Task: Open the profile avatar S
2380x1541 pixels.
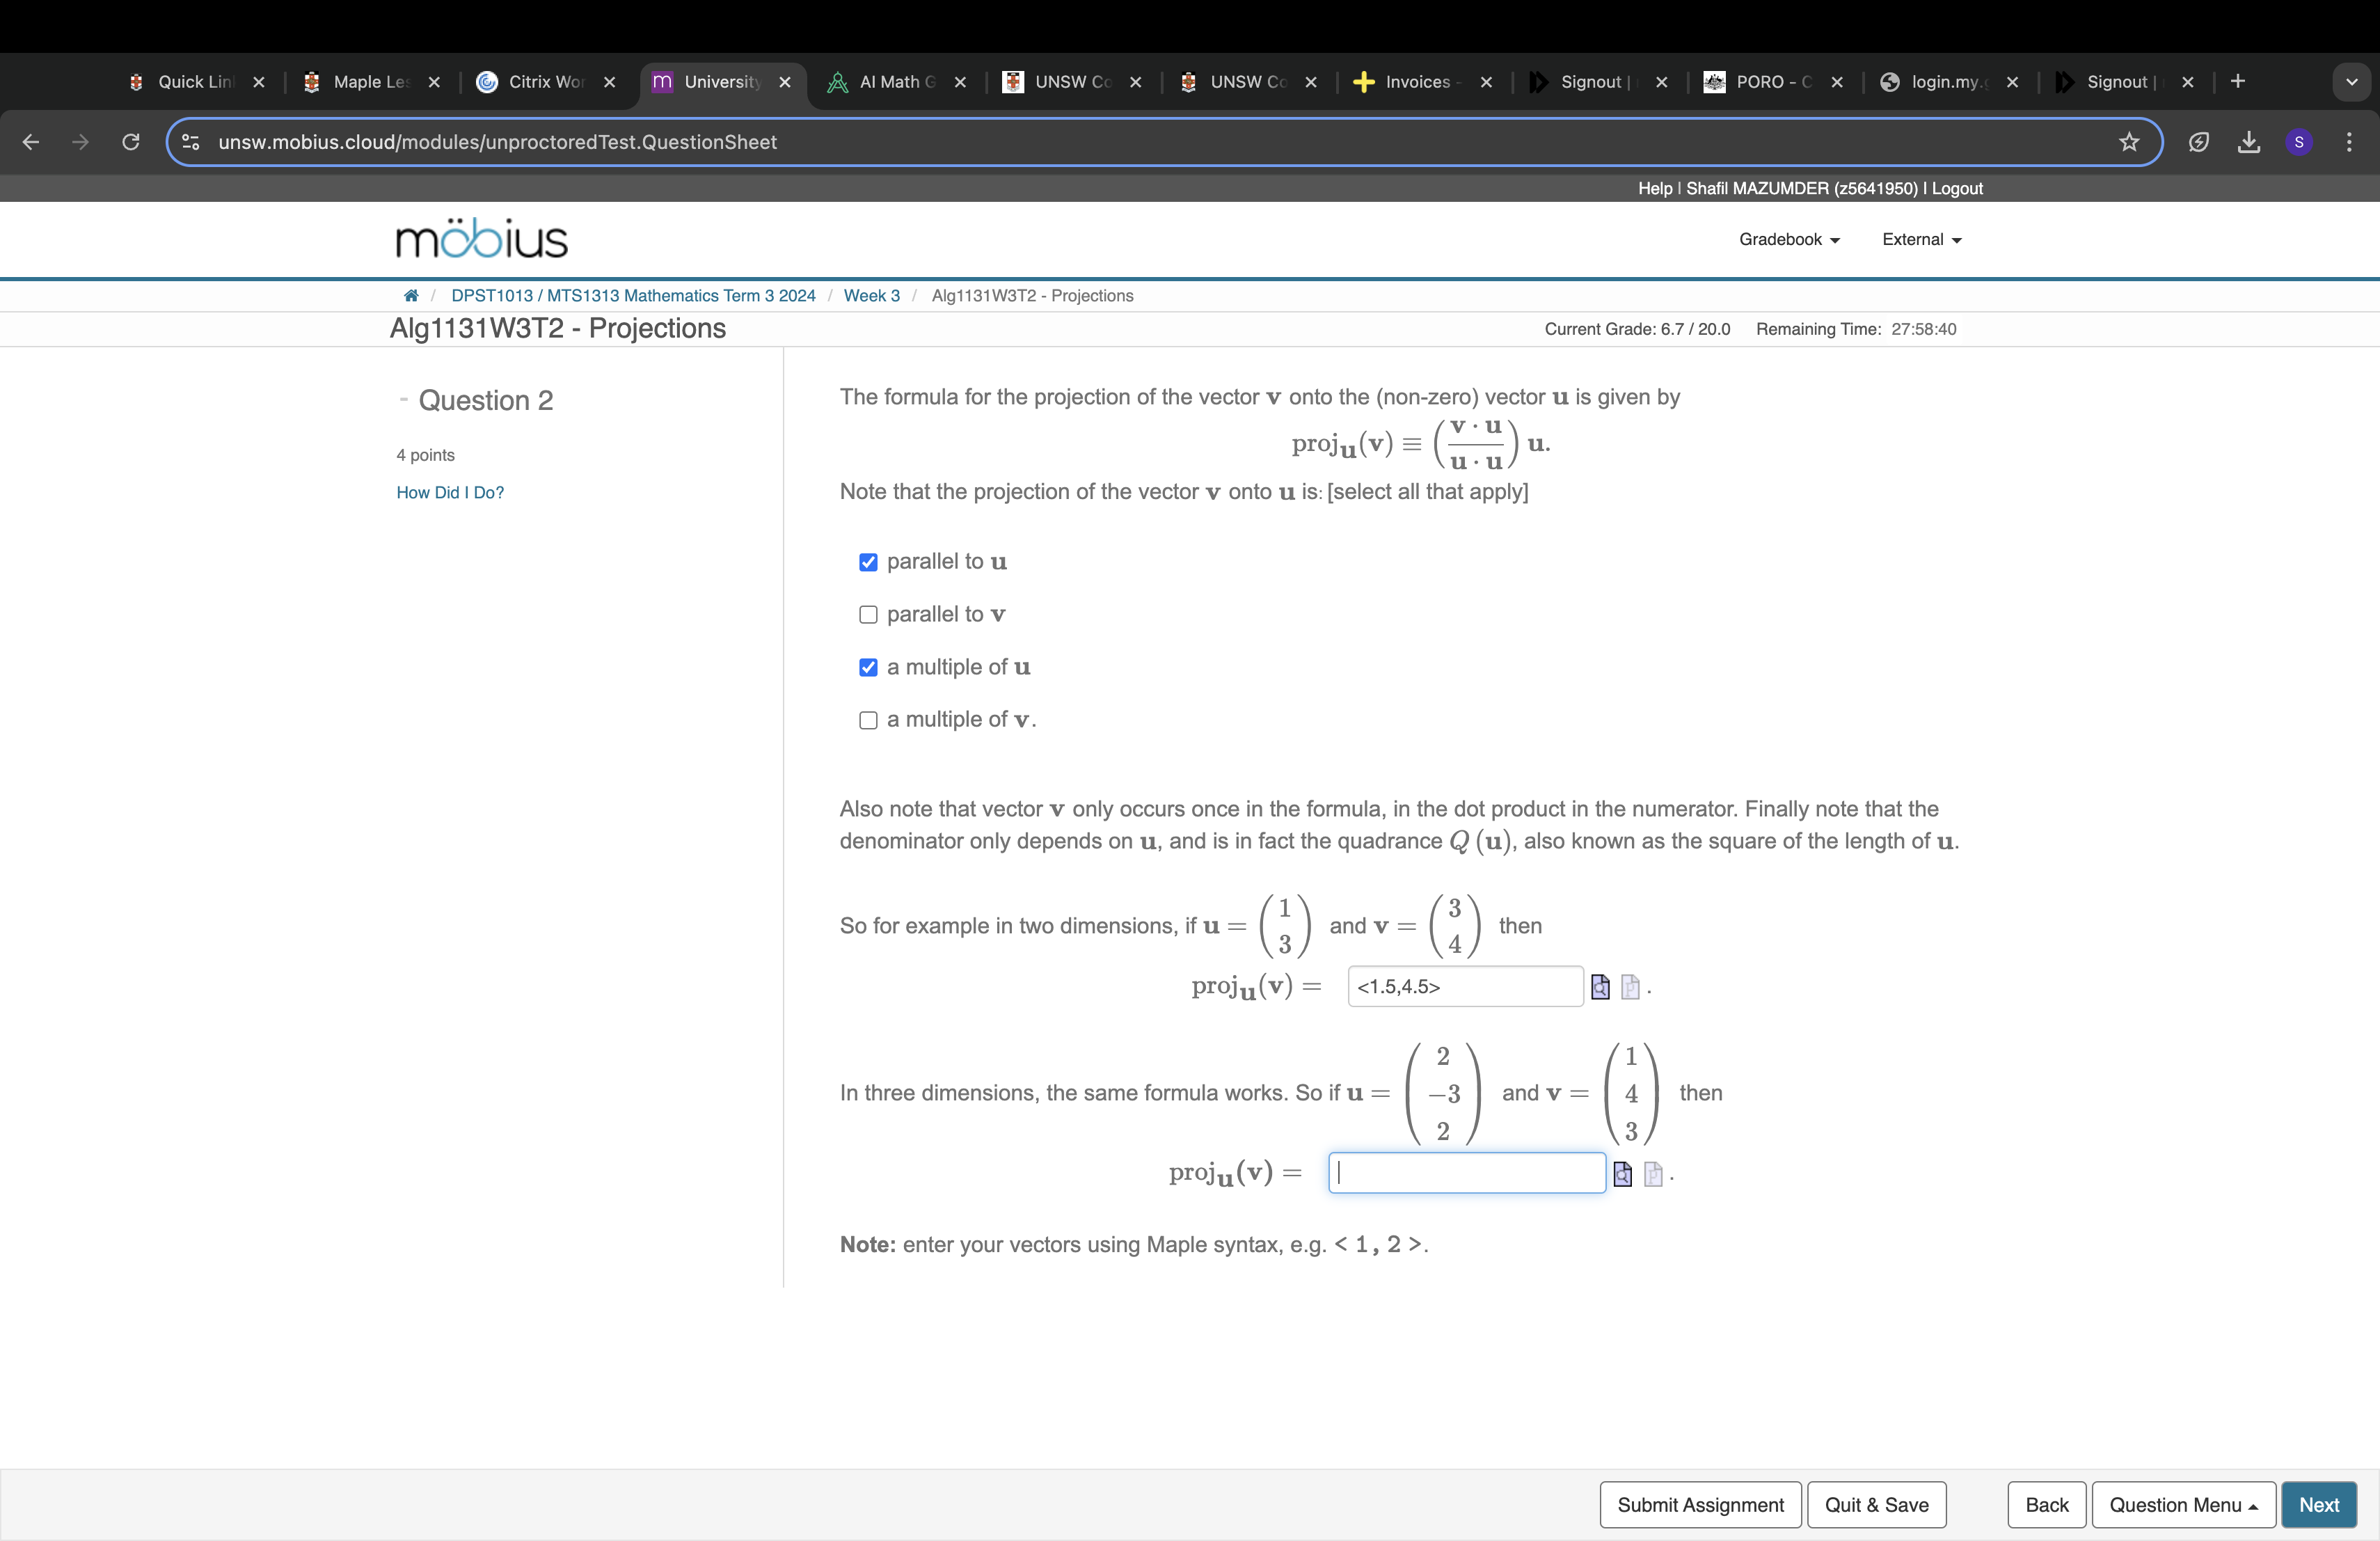Action: pyautogui.click(x=2299, y=142)
